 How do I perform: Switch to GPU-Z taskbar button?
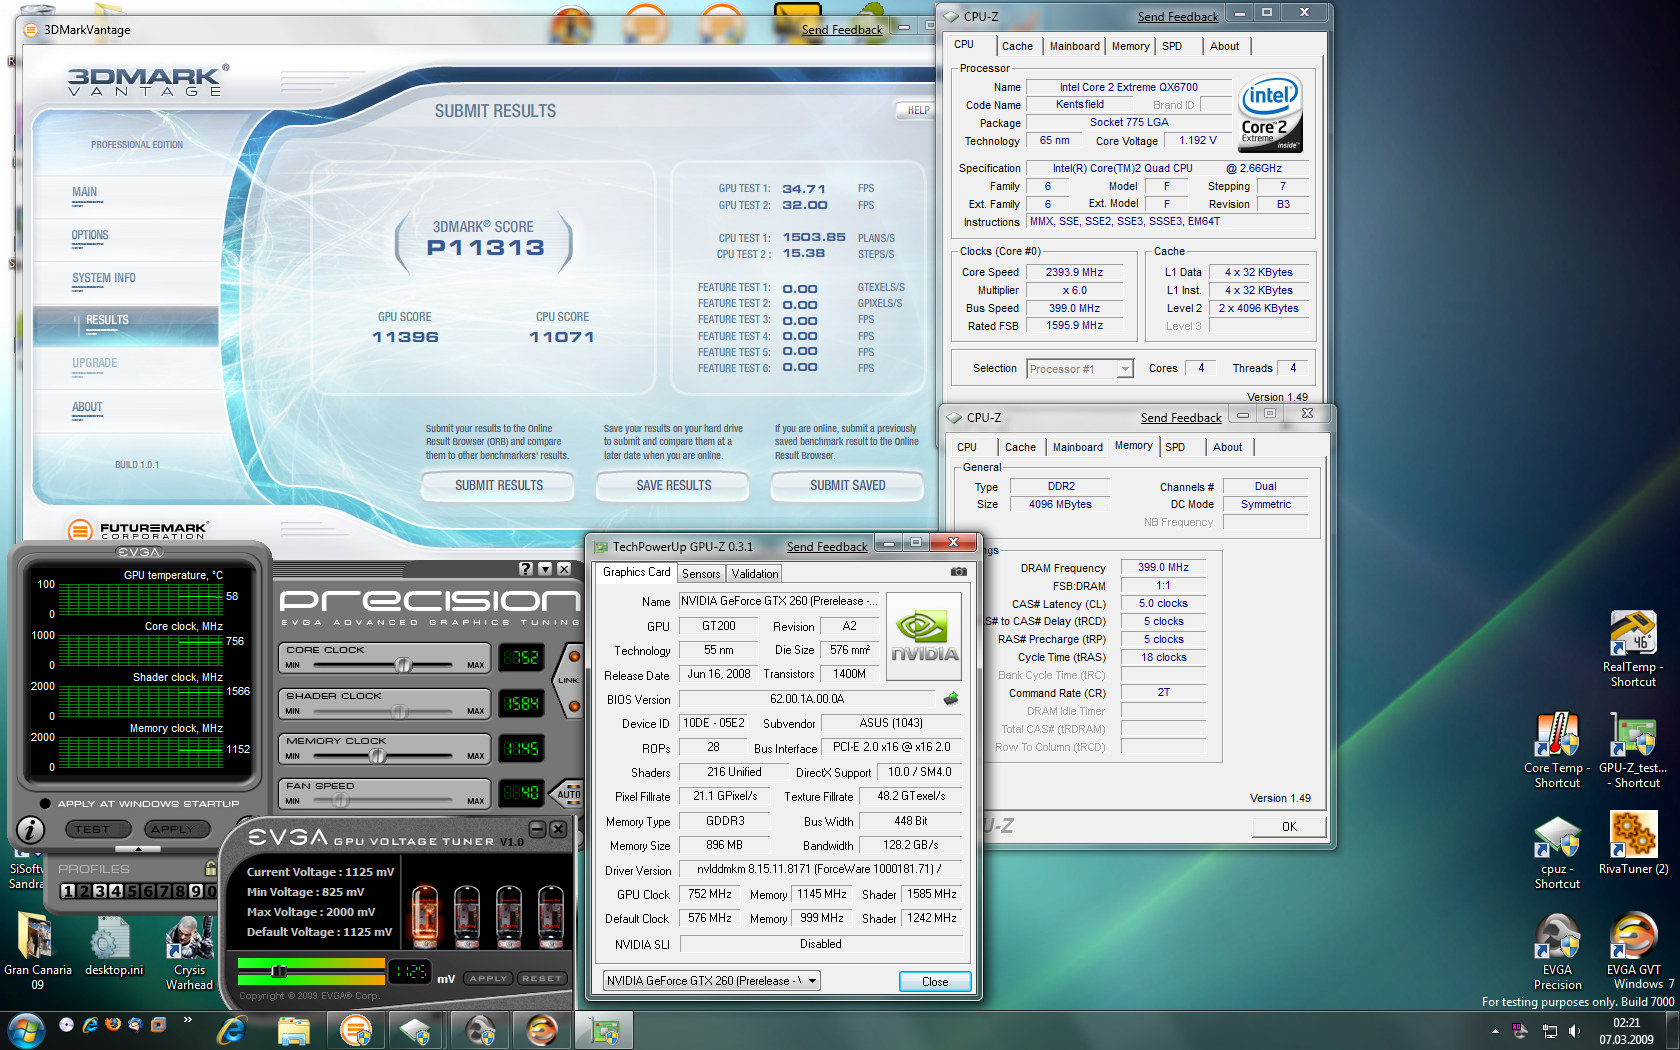click(x=604, y=1030)
